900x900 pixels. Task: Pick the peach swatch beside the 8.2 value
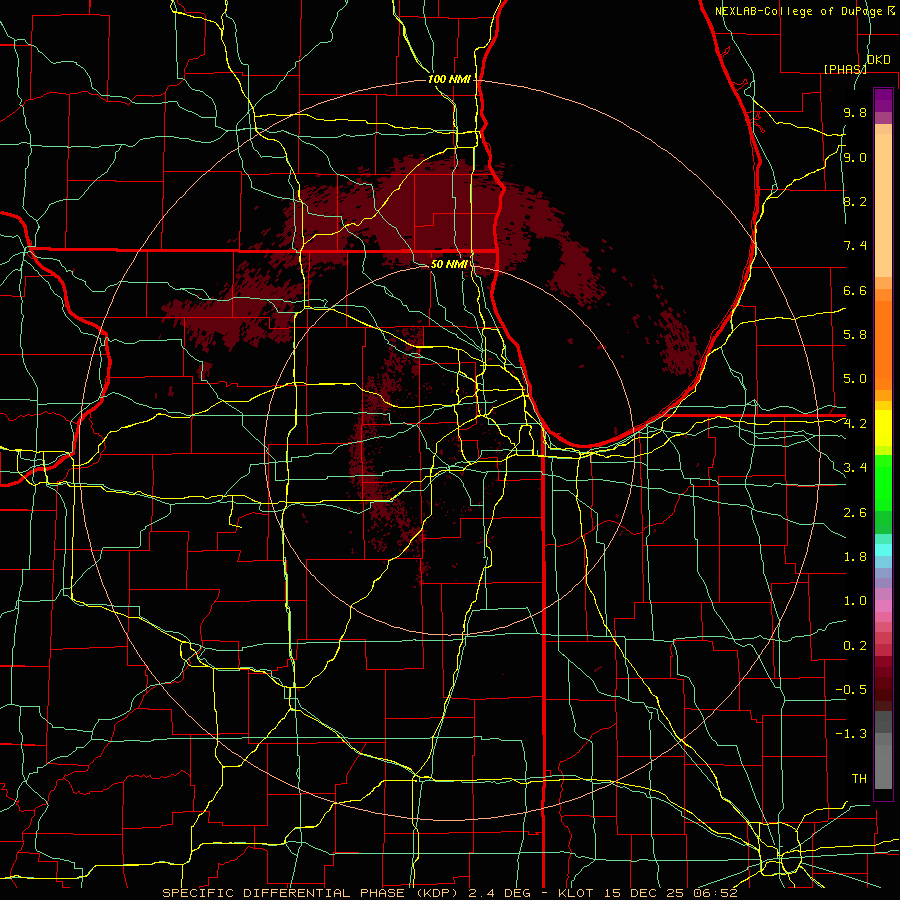point(883,205)
